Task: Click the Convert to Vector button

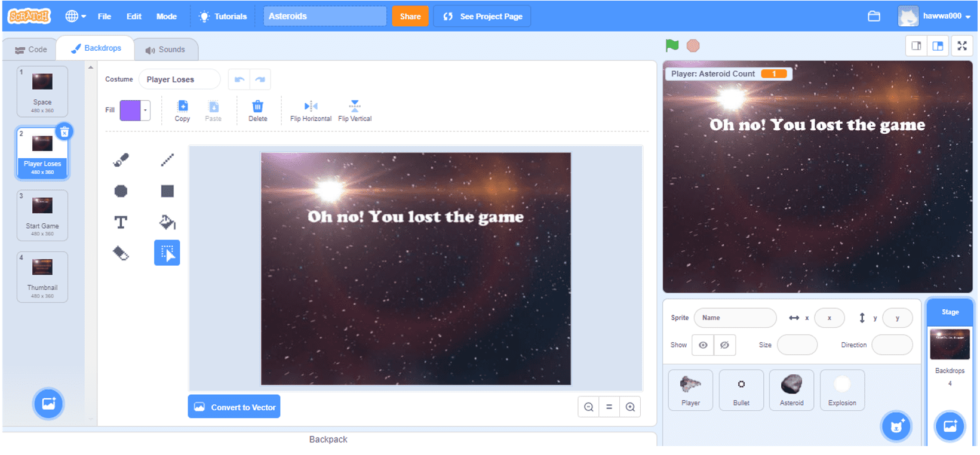Action: pyautogui.click(x=234, y=407)
